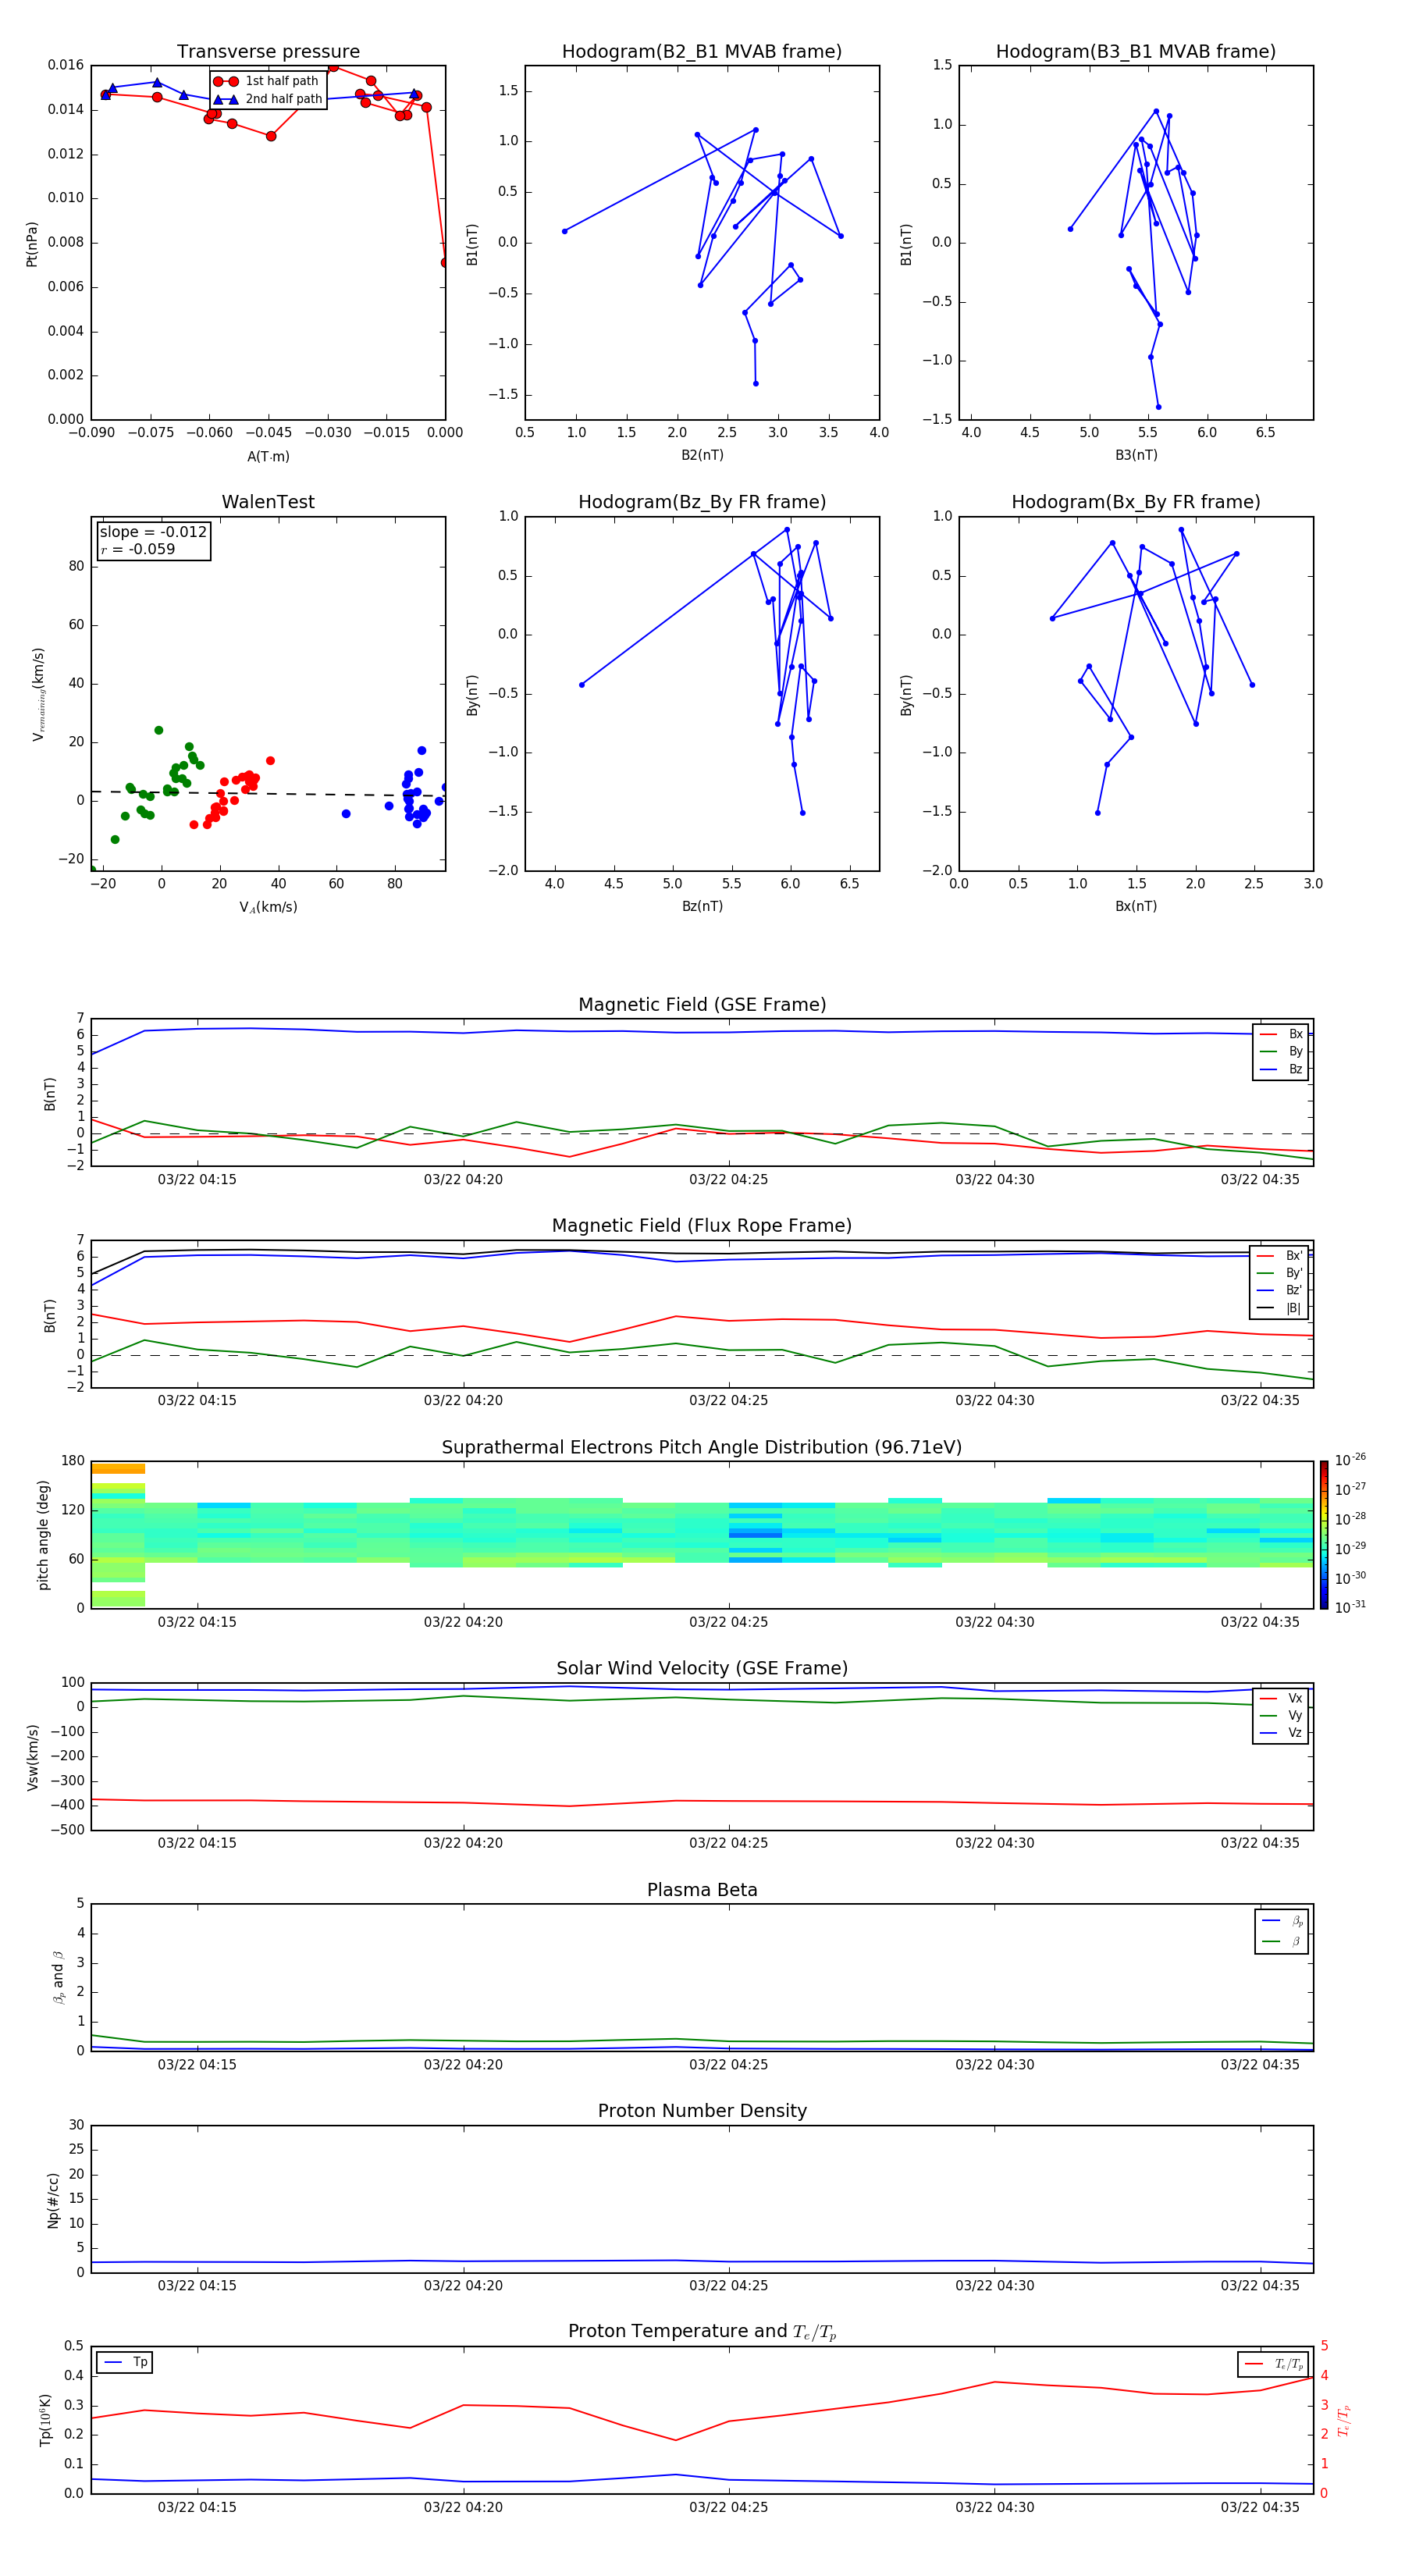Click the 'Hodogram(Bx_By FR frame)' title
Image resolution: width=1405 pixels, height=2576 pixels.
(1136, 502)
